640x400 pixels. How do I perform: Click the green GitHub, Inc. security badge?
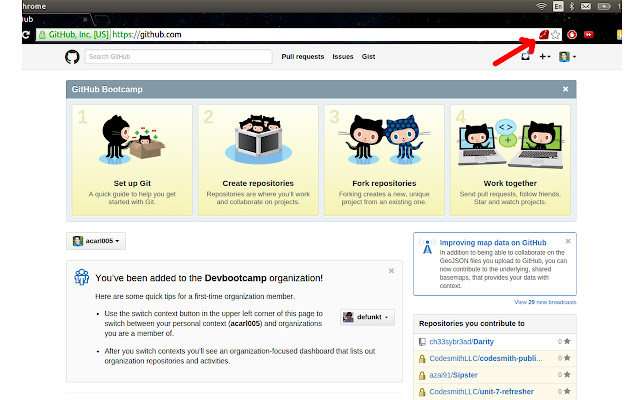pos(74,35)
